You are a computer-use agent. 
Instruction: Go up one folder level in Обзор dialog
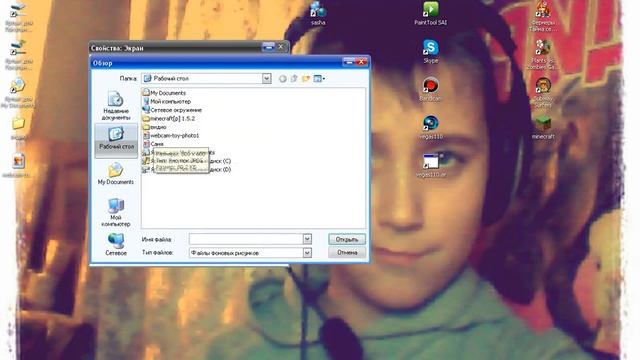(294, 78)
